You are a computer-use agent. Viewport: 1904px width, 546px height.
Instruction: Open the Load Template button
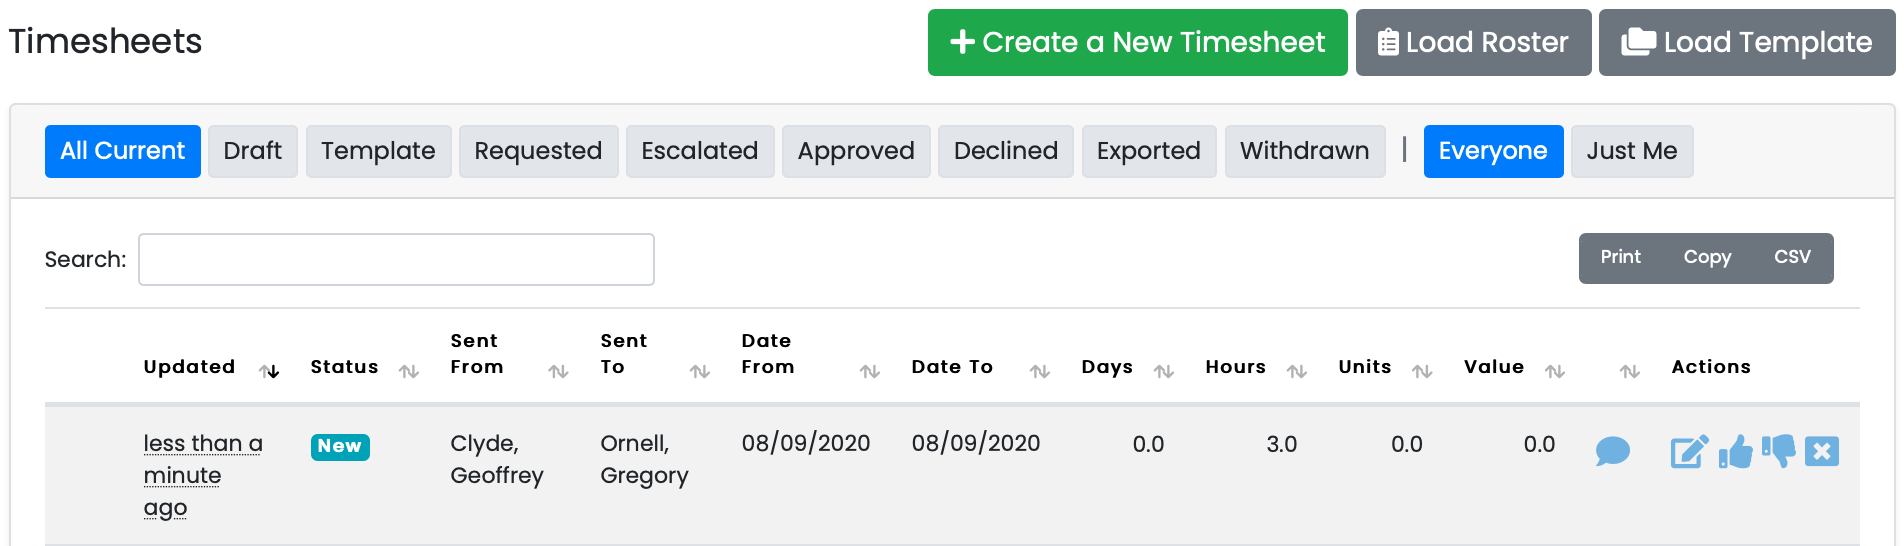pos(1746,42)
